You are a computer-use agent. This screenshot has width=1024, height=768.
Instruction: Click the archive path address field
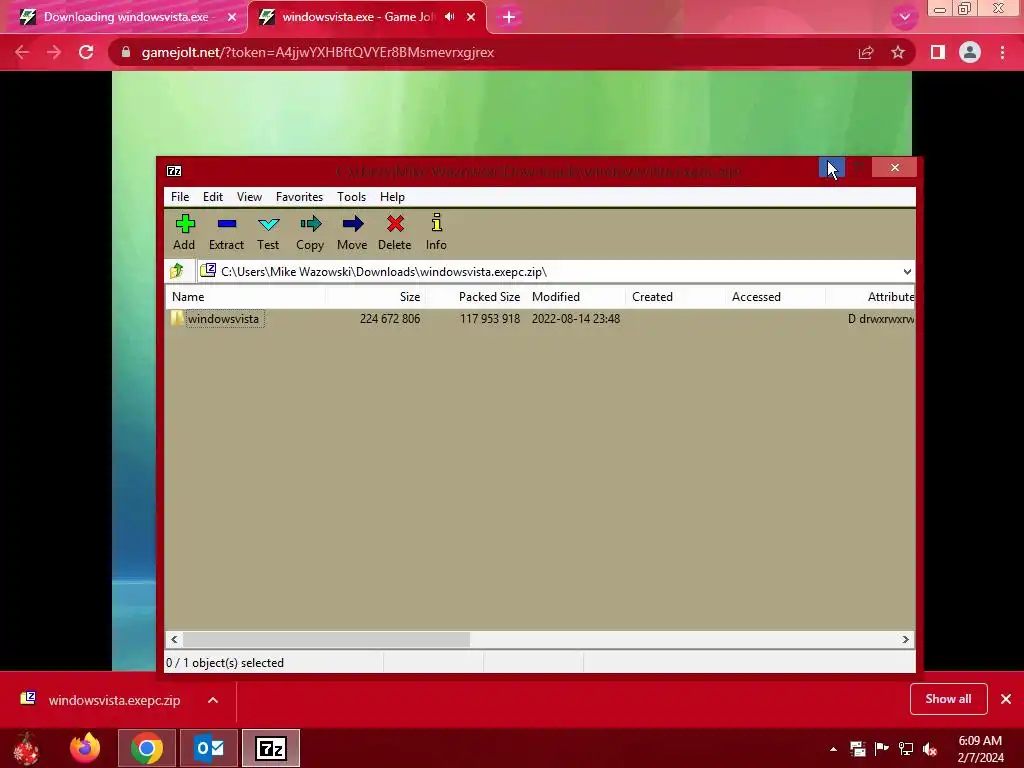549,272
